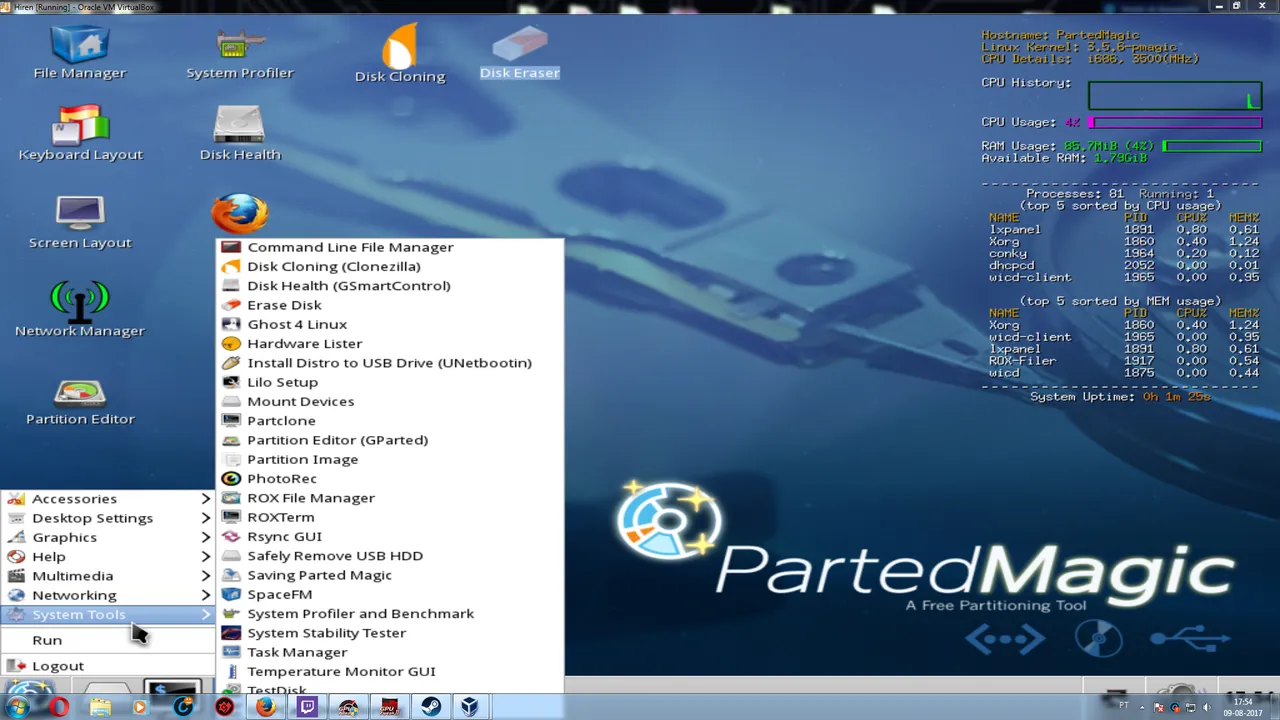Viewport: 1280px width, 720px height.
Task: Expand the Multimedia submenu
Action: pyautogui.click(x=108, y=576)
